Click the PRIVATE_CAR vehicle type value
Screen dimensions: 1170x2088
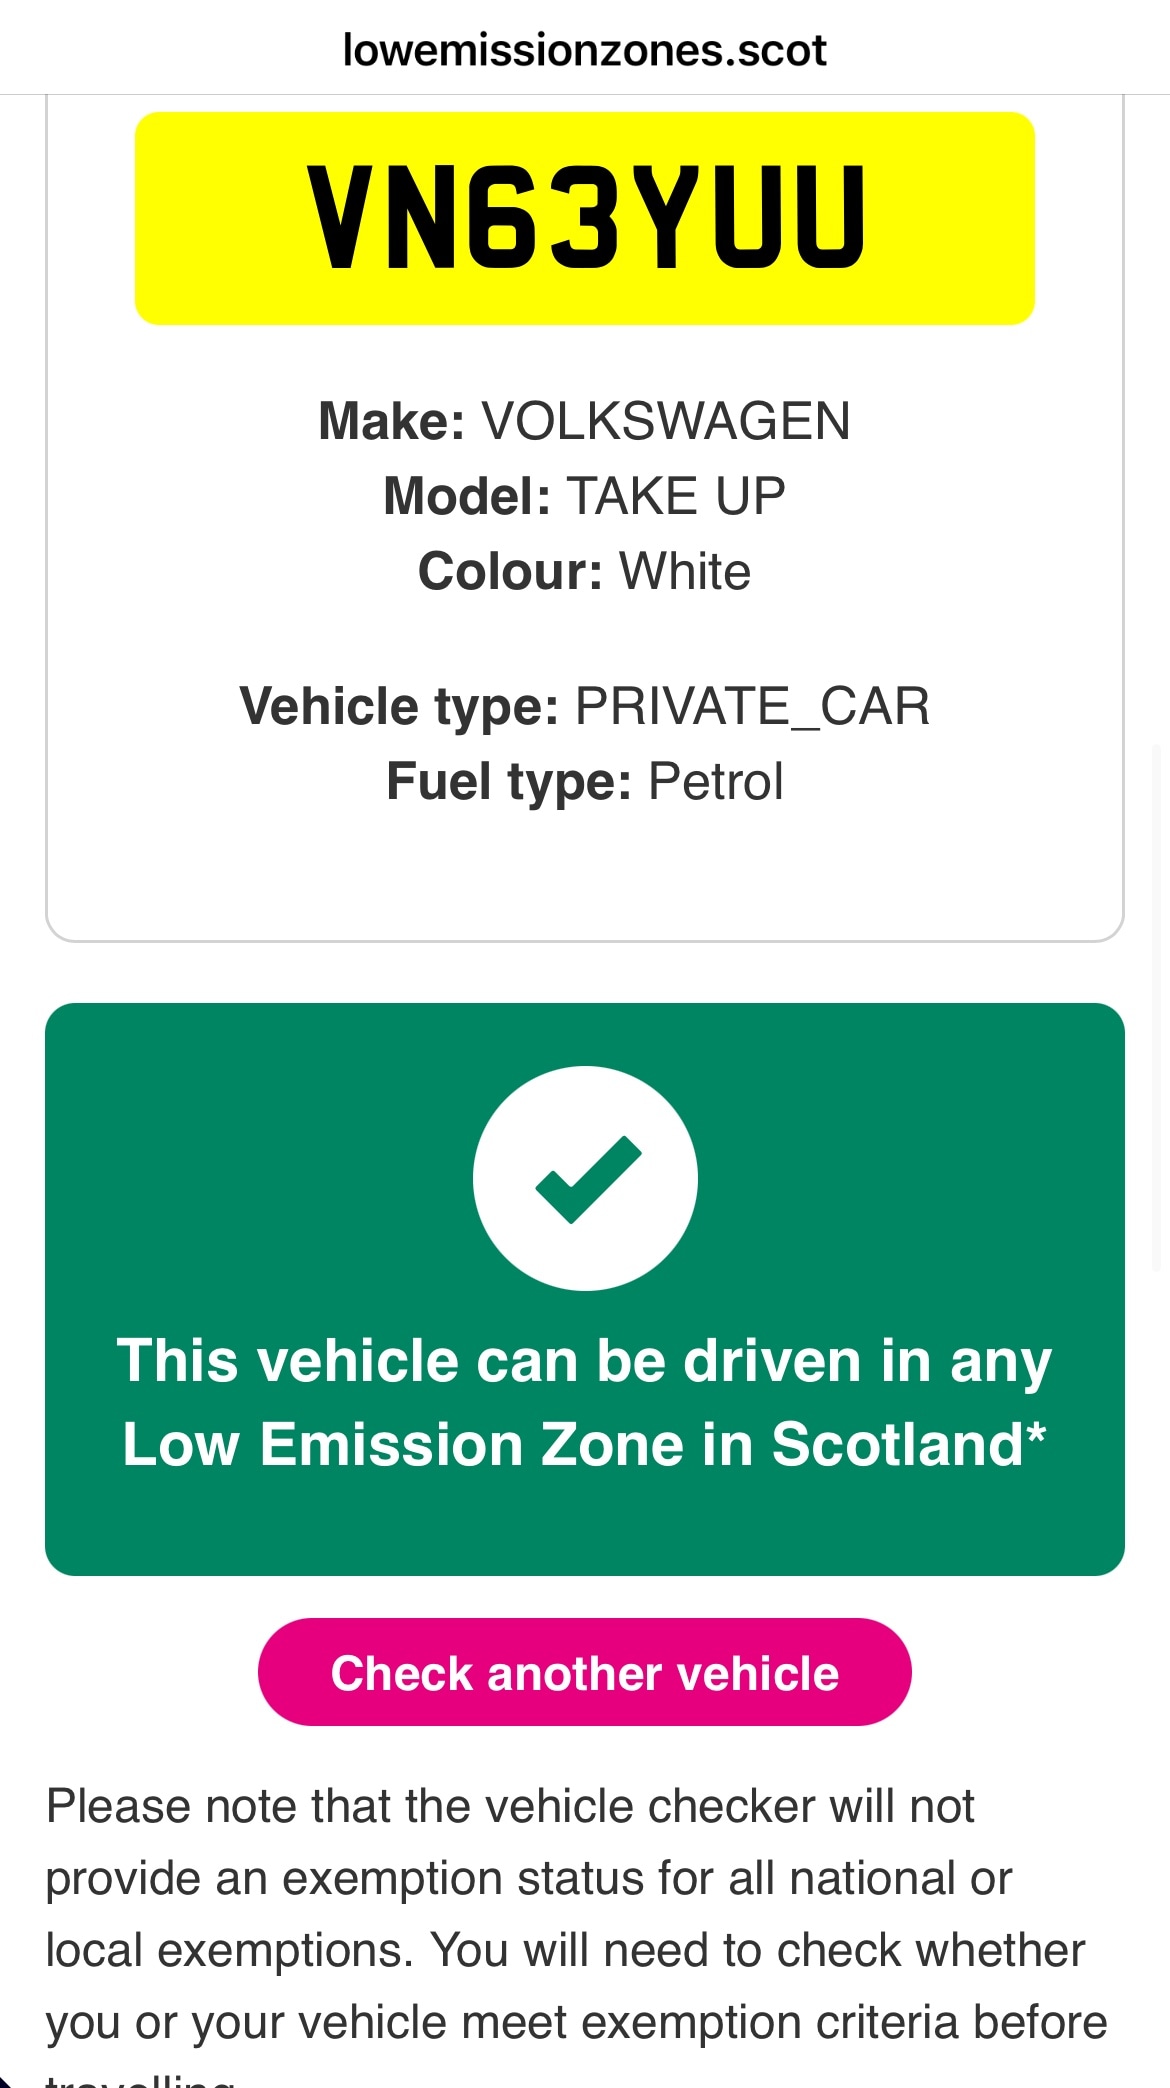click(752, 706)
